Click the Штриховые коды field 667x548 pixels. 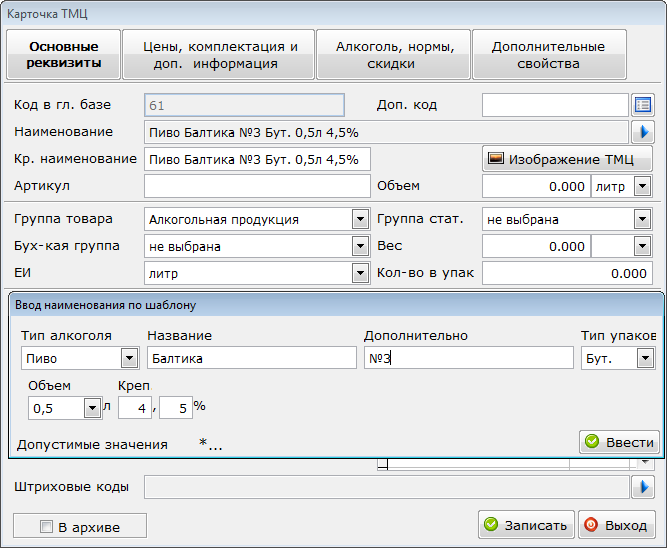tap(386, 487)
